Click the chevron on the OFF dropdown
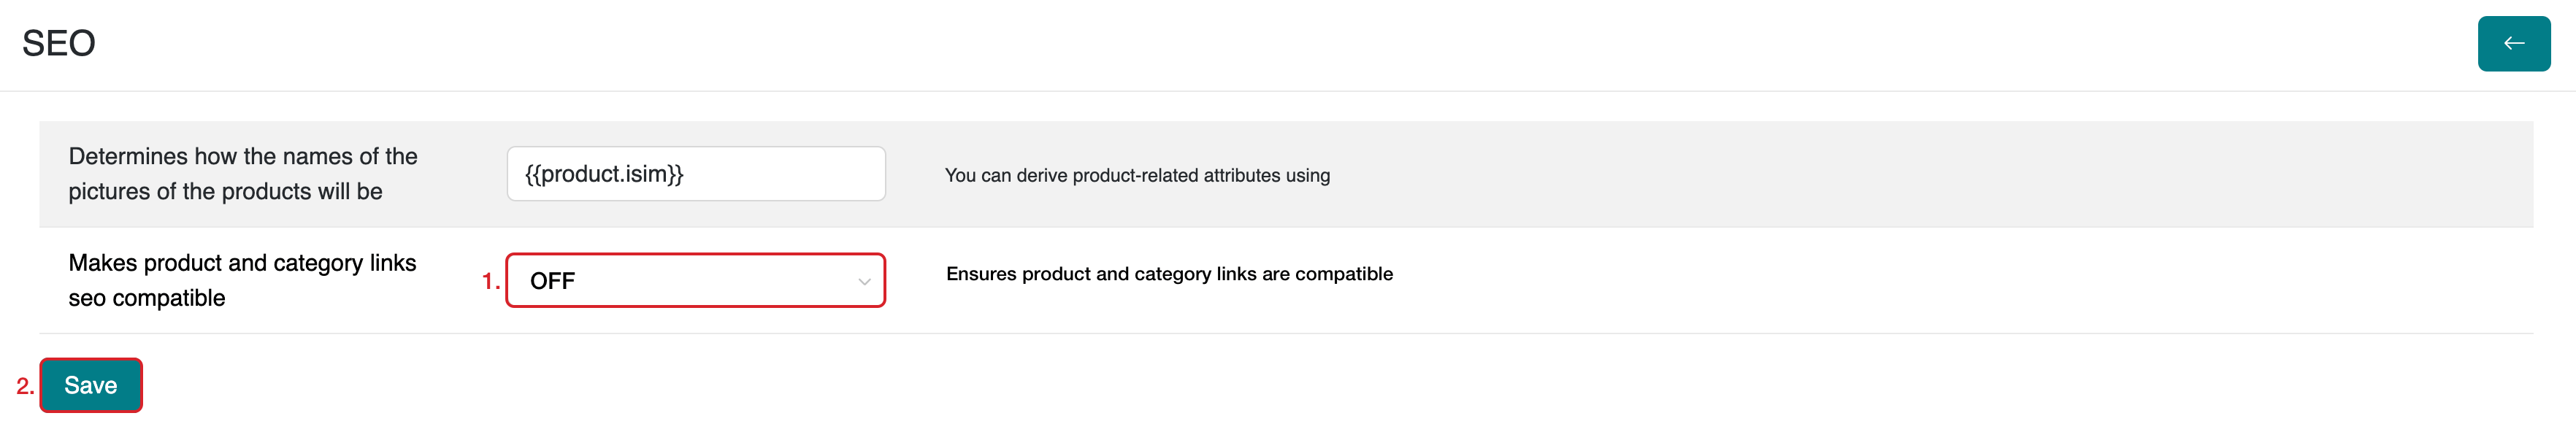Screen dimensions: 2576x432 click(863, 281)
